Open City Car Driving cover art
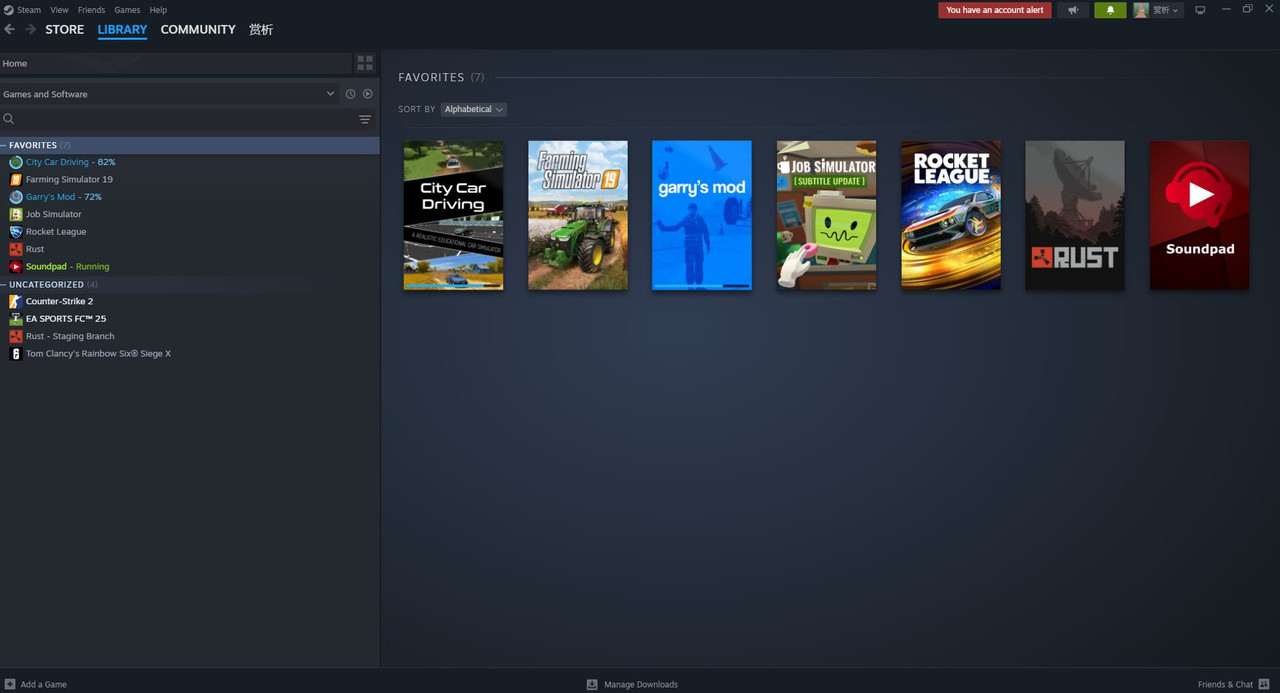 [x=453, y=215]
